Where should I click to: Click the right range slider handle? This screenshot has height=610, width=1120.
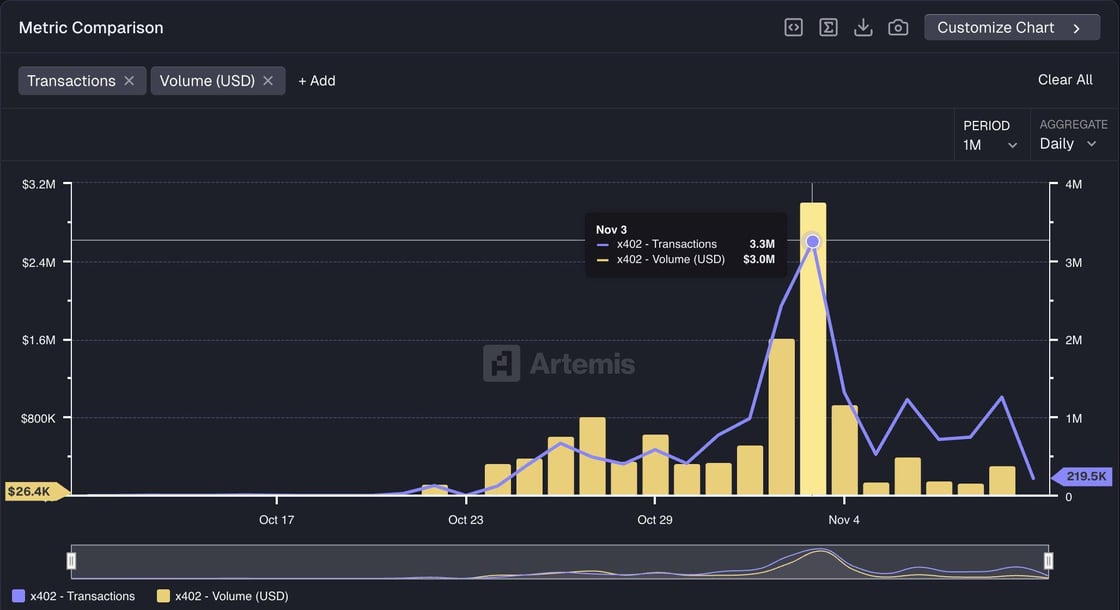click(1049, 562)
